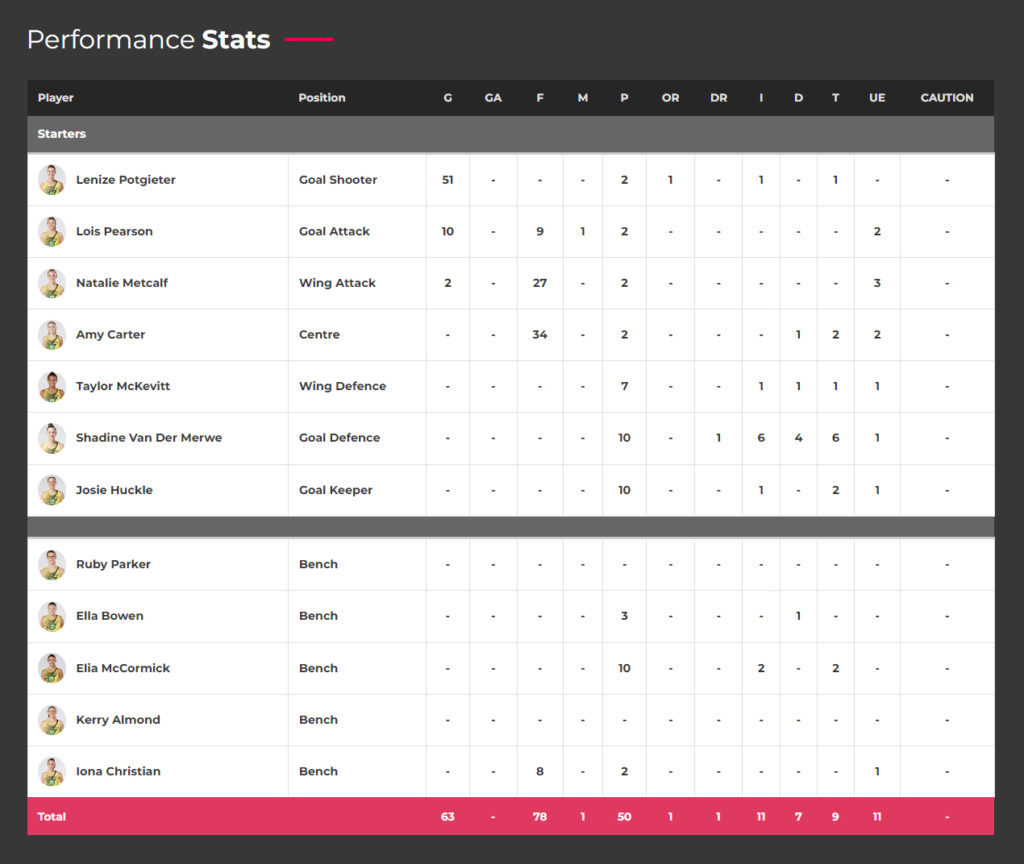The width and height of the screenshot is (1024, 864).
Task: Click Ella Bowen's player avatar
Action: [52, 616]
